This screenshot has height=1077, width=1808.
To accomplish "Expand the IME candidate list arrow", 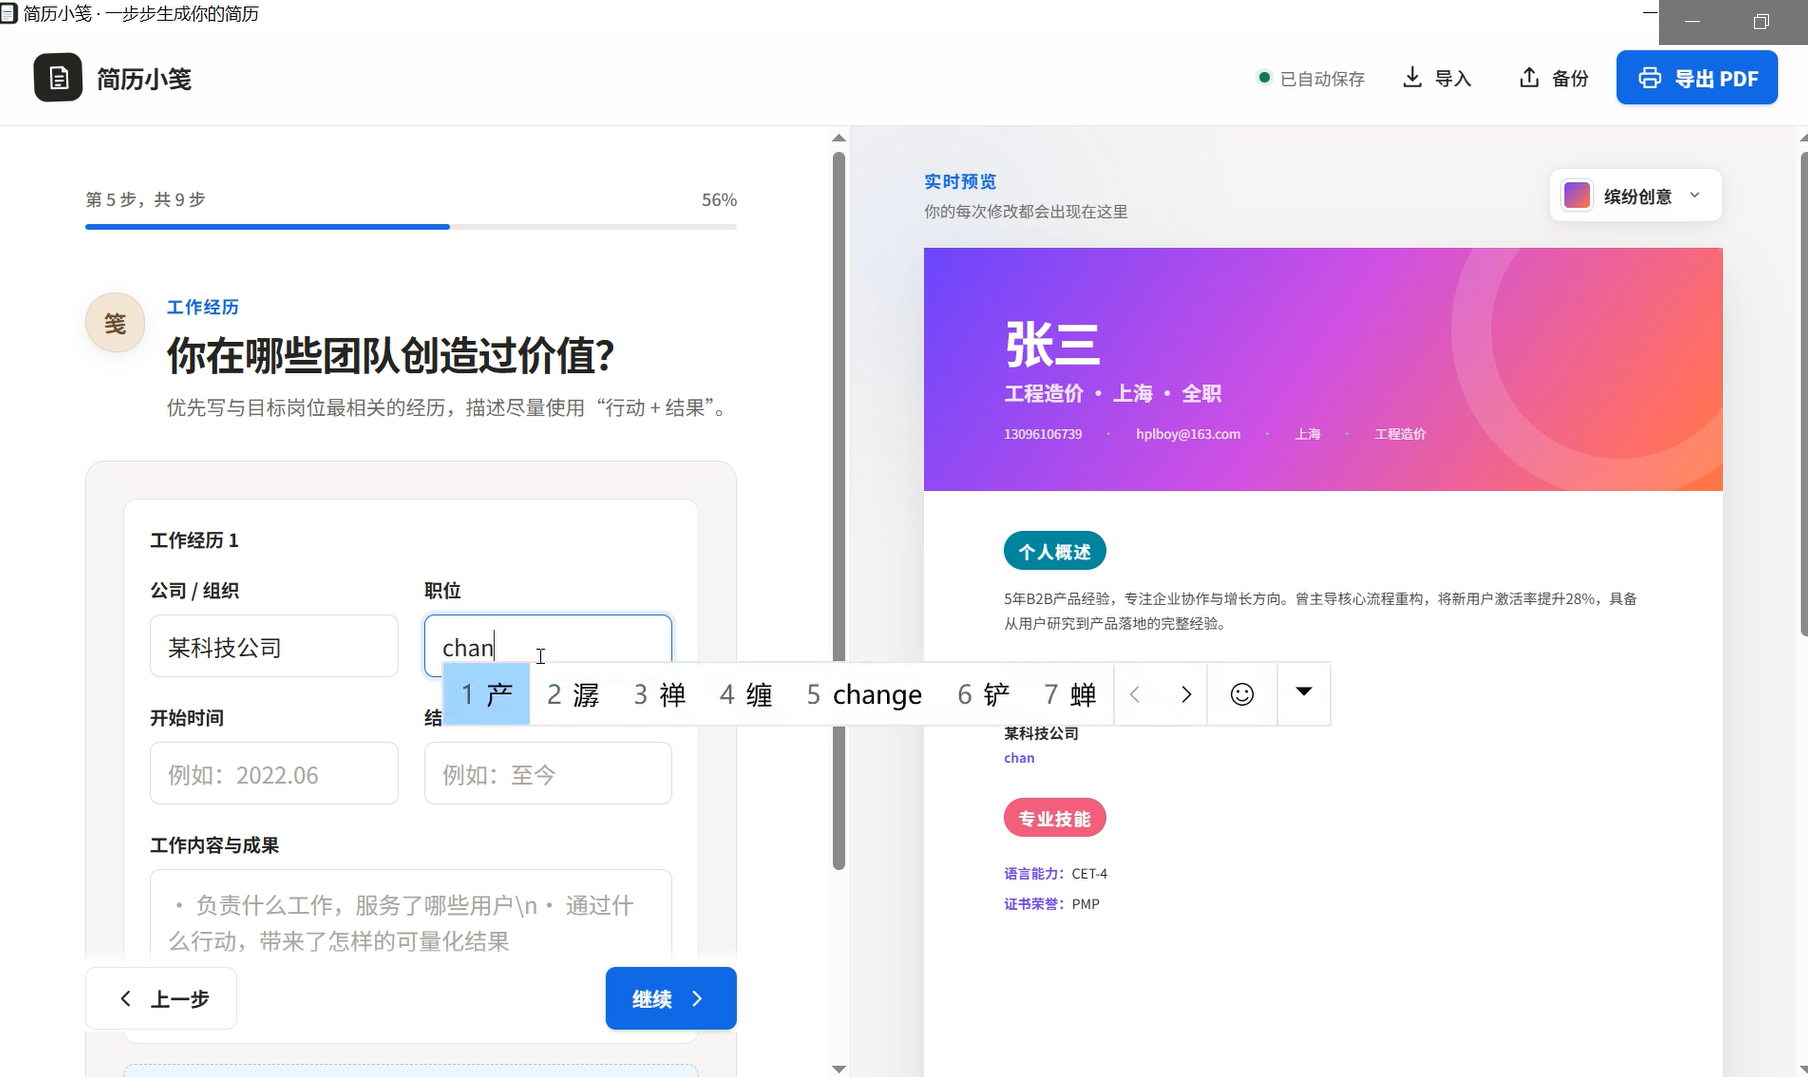I will coord(1304,692).
